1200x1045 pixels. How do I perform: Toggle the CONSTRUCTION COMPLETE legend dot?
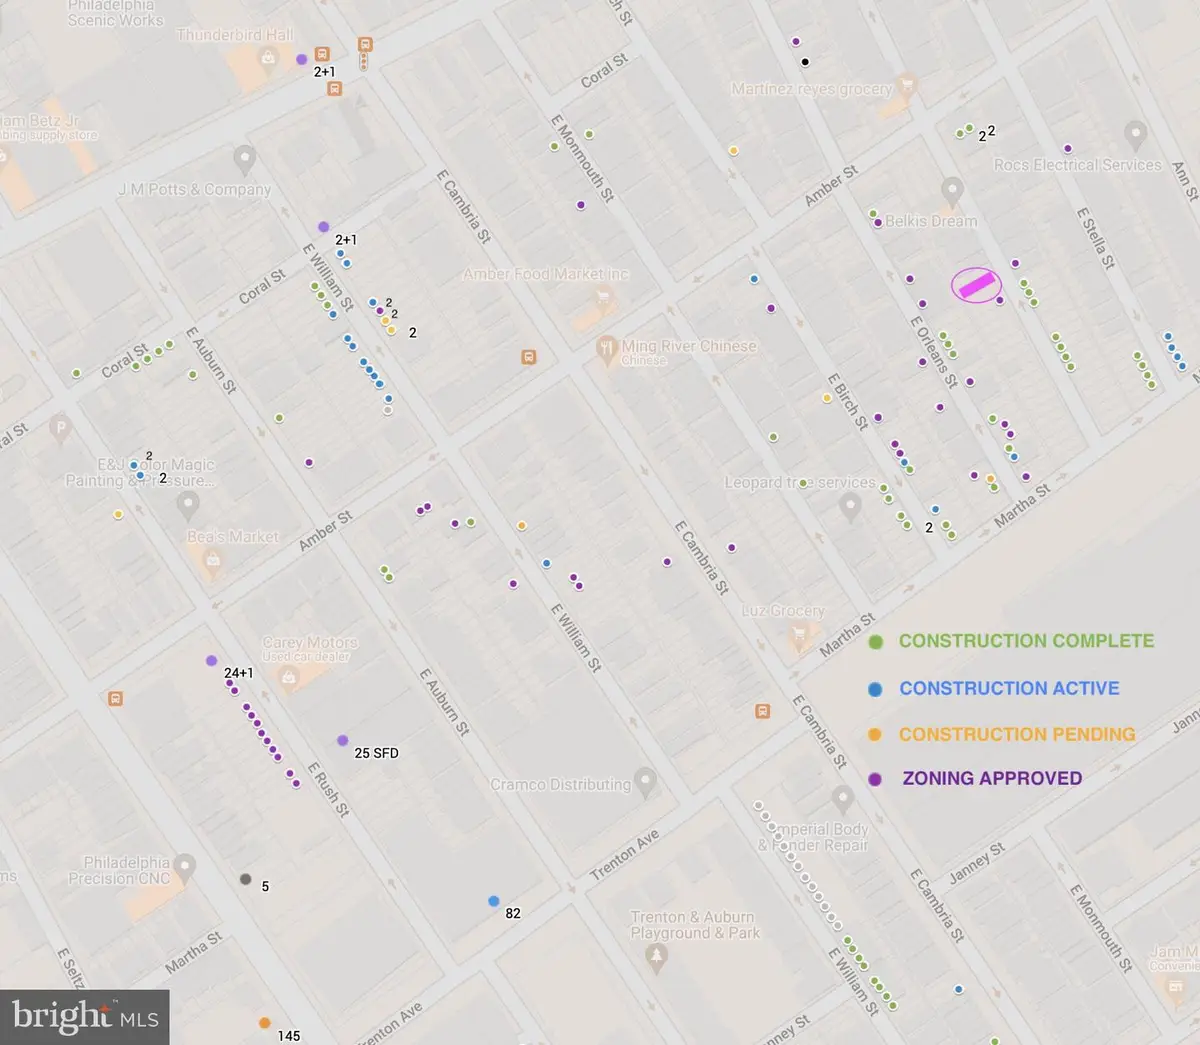(x=876, y=641)
